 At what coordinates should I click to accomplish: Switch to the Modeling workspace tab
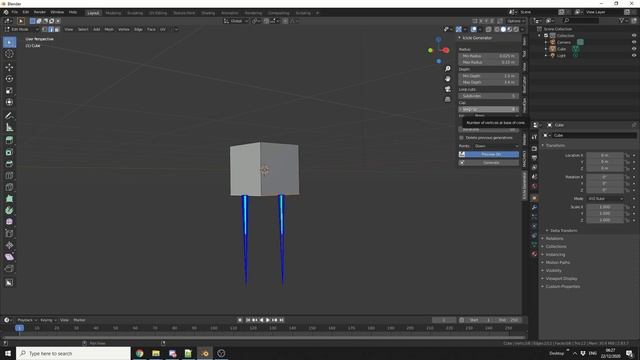click(113, 13)
